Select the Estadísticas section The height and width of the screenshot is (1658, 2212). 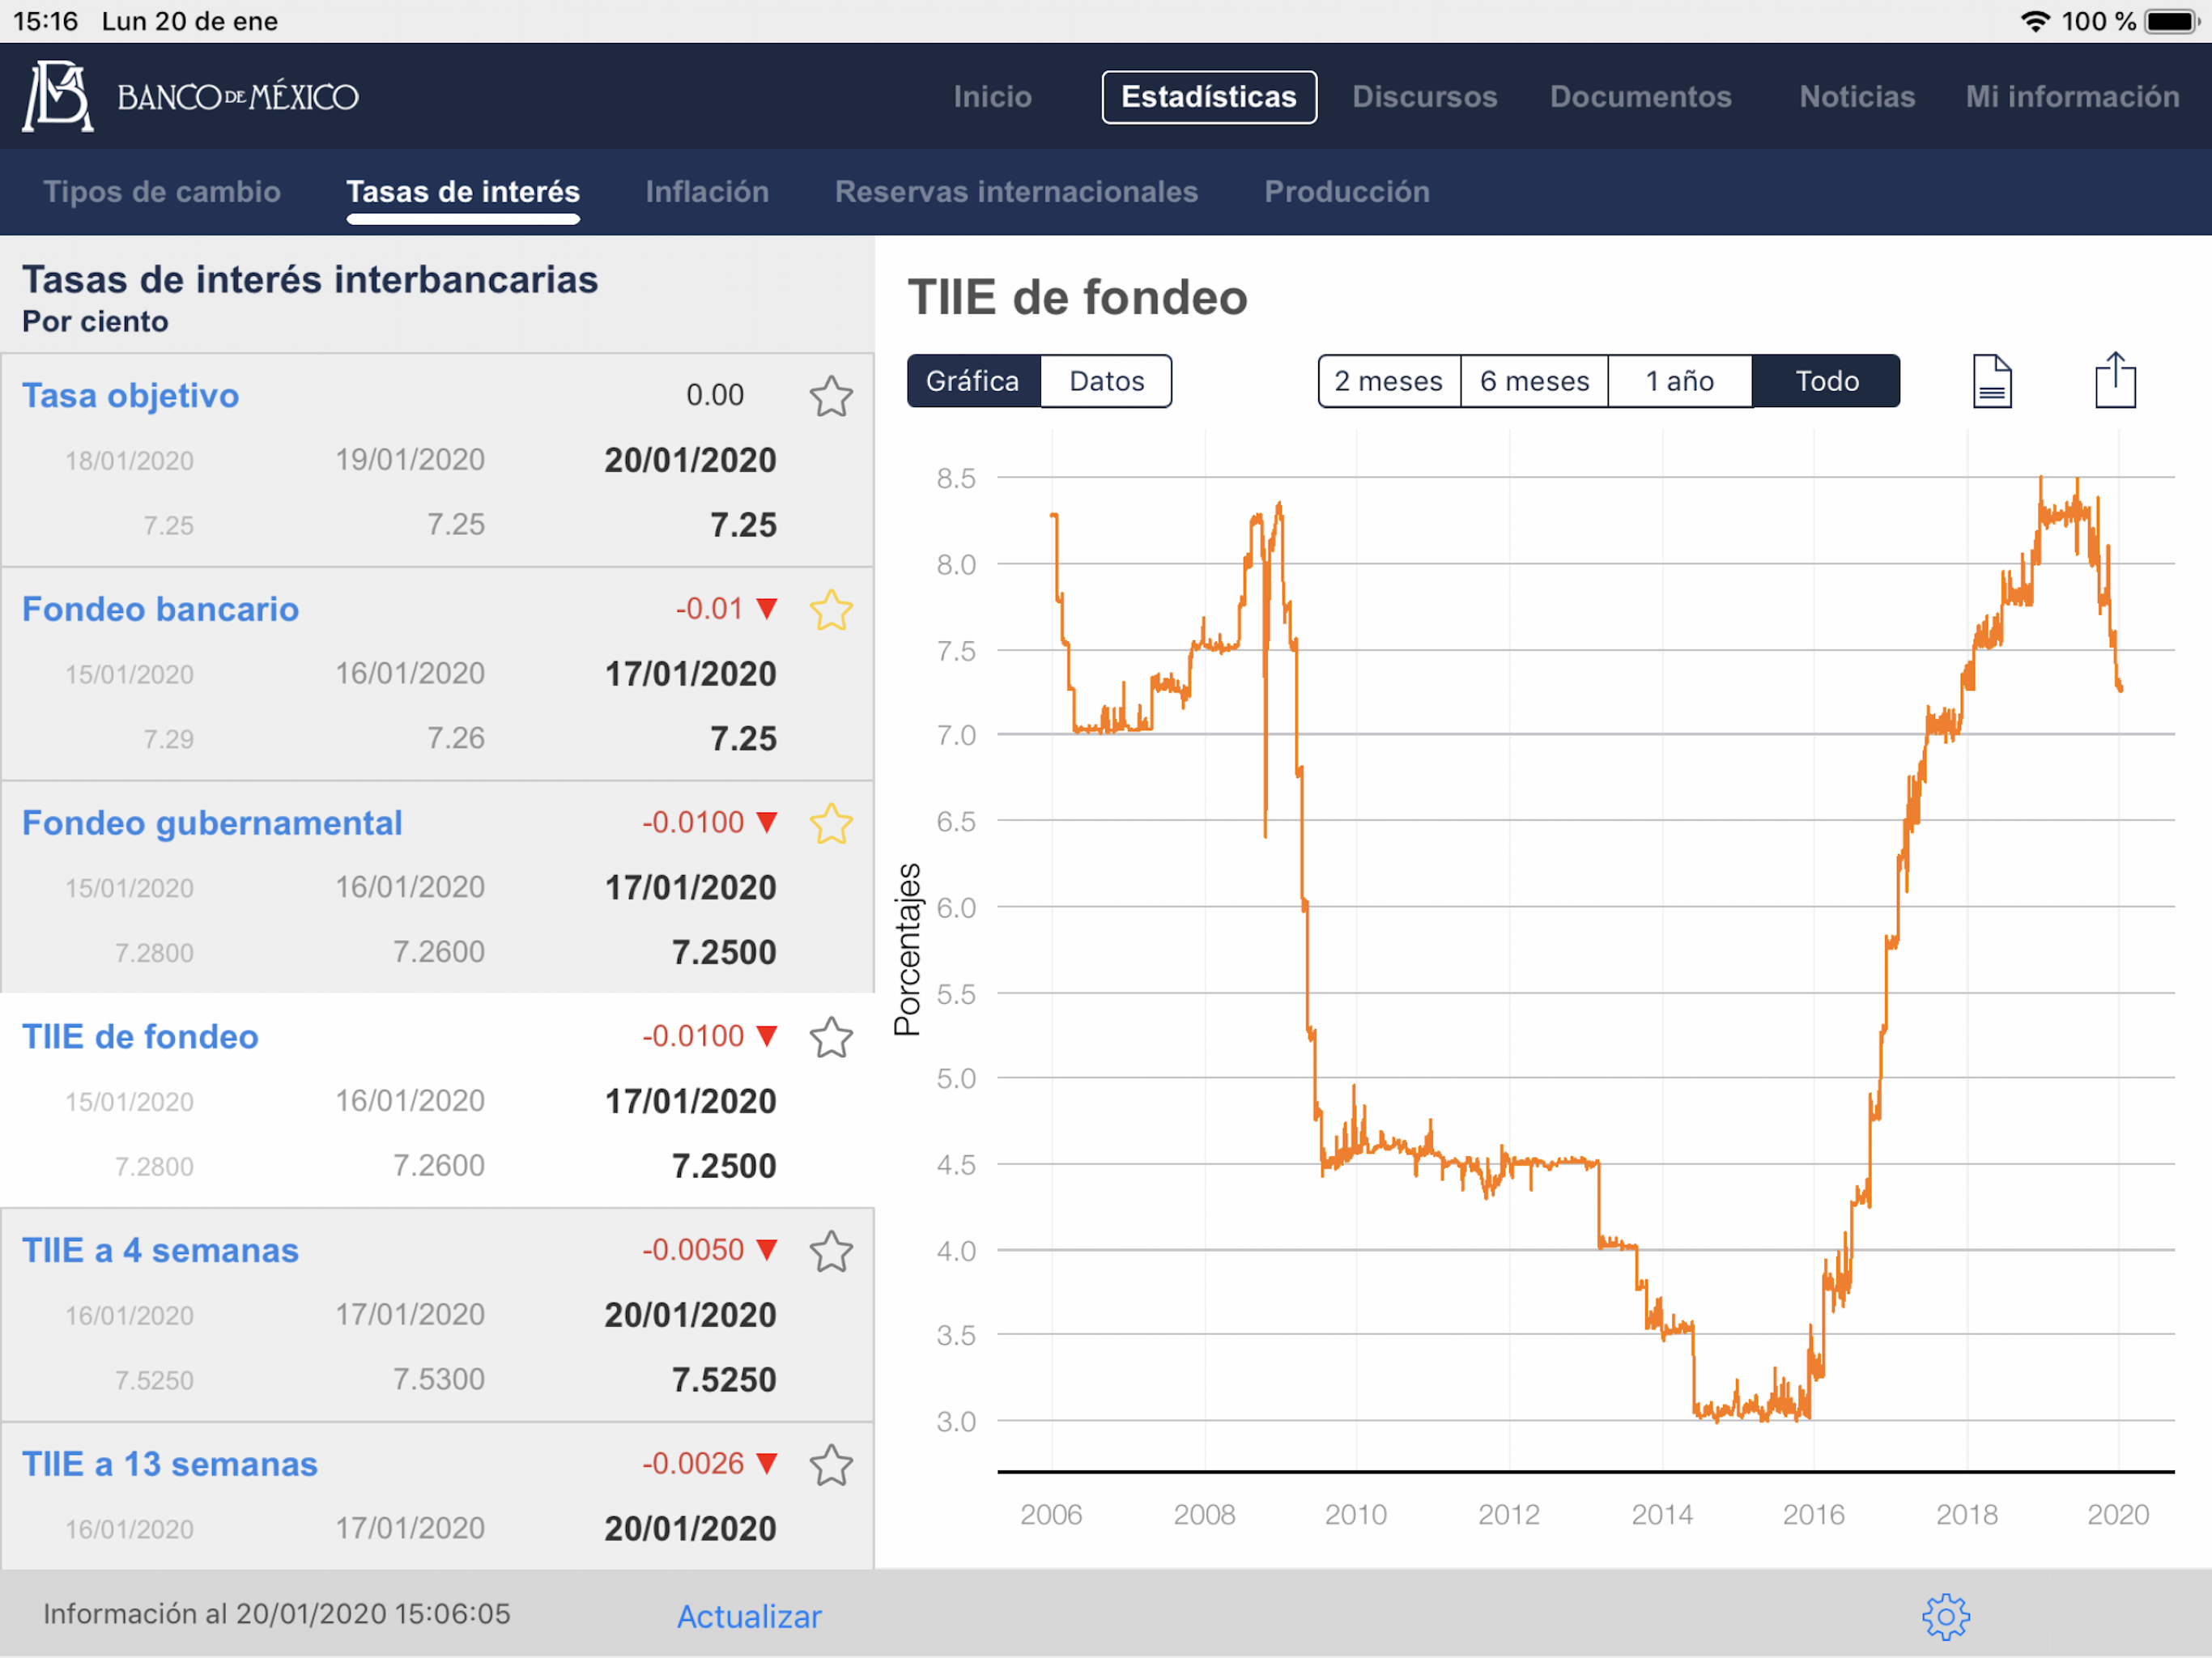(x=1209, y=97)
